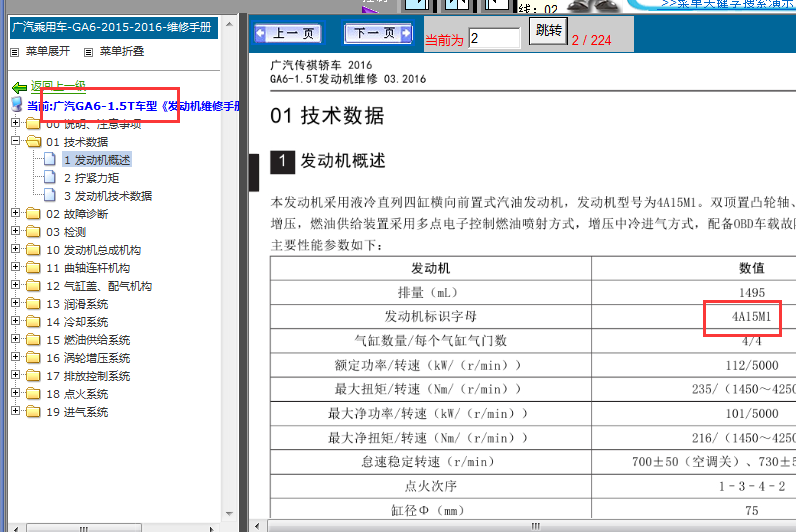This screenshot has height=532, width=796.
Task: Expand the 12 气缸盖、配气机构 folder
Action: (16, 285)
